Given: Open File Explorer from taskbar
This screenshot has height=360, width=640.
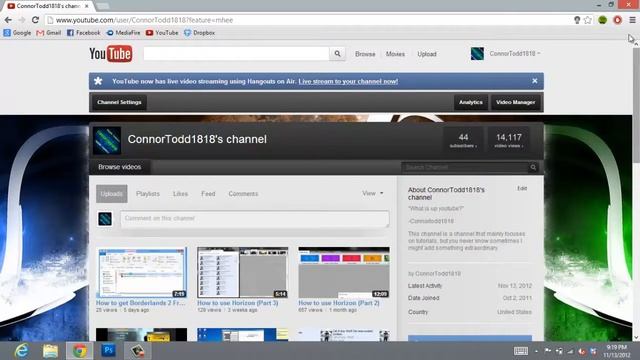Looking at the screenshot, I should coord(50,351).
